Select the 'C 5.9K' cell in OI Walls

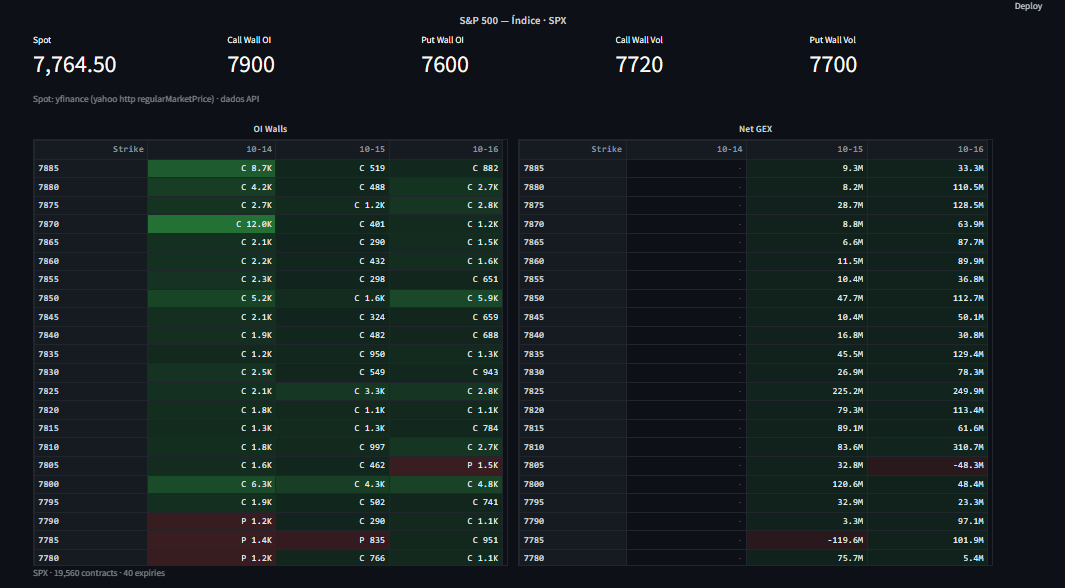446,298
